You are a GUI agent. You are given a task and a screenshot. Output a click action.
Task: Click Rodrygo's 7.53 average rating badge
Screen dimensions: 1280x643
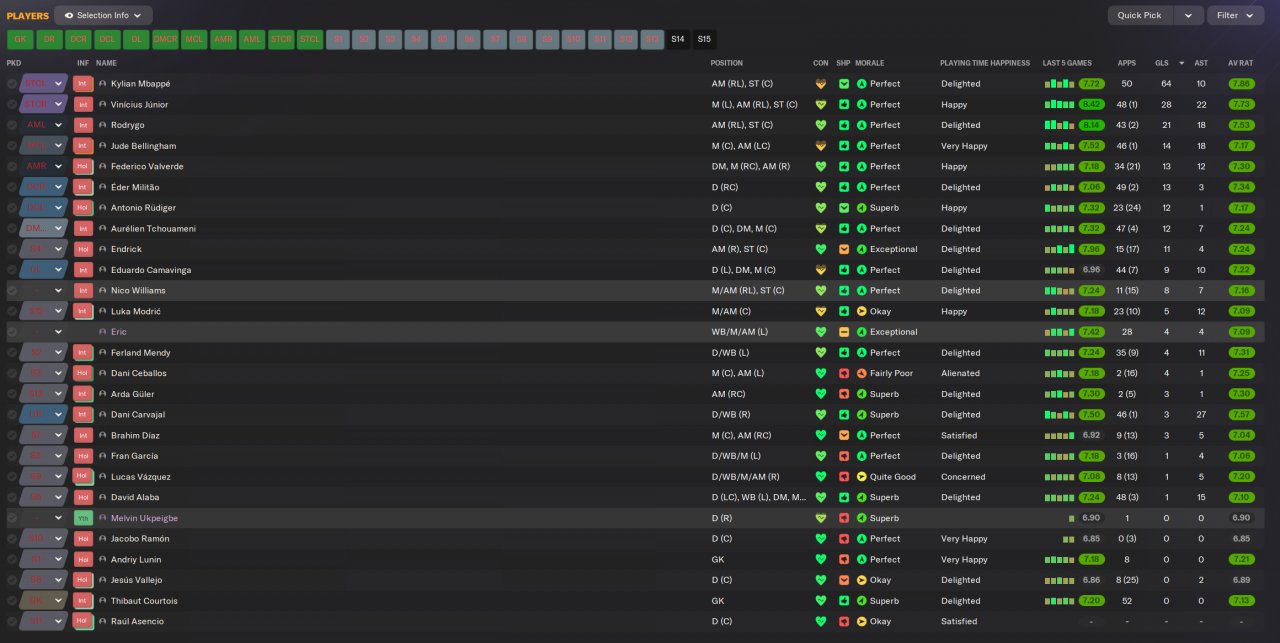(1241, 125)
